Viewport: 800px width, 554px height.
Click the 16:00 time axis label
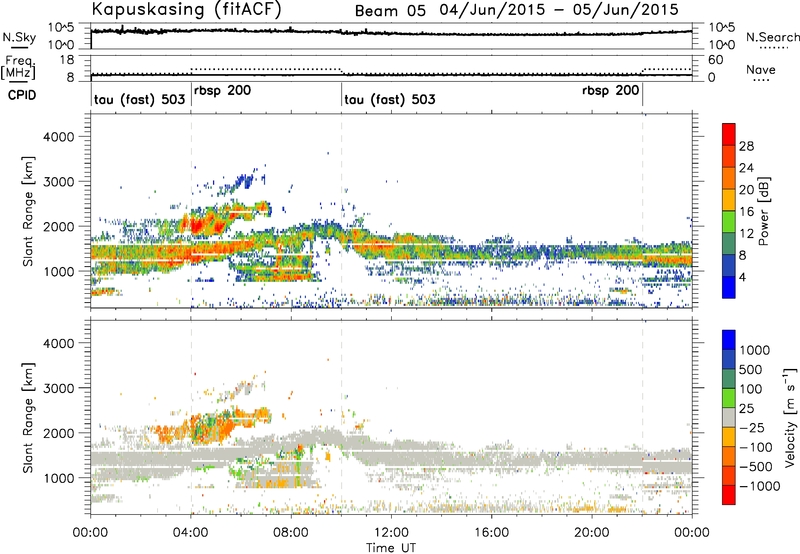coord(491,533)
